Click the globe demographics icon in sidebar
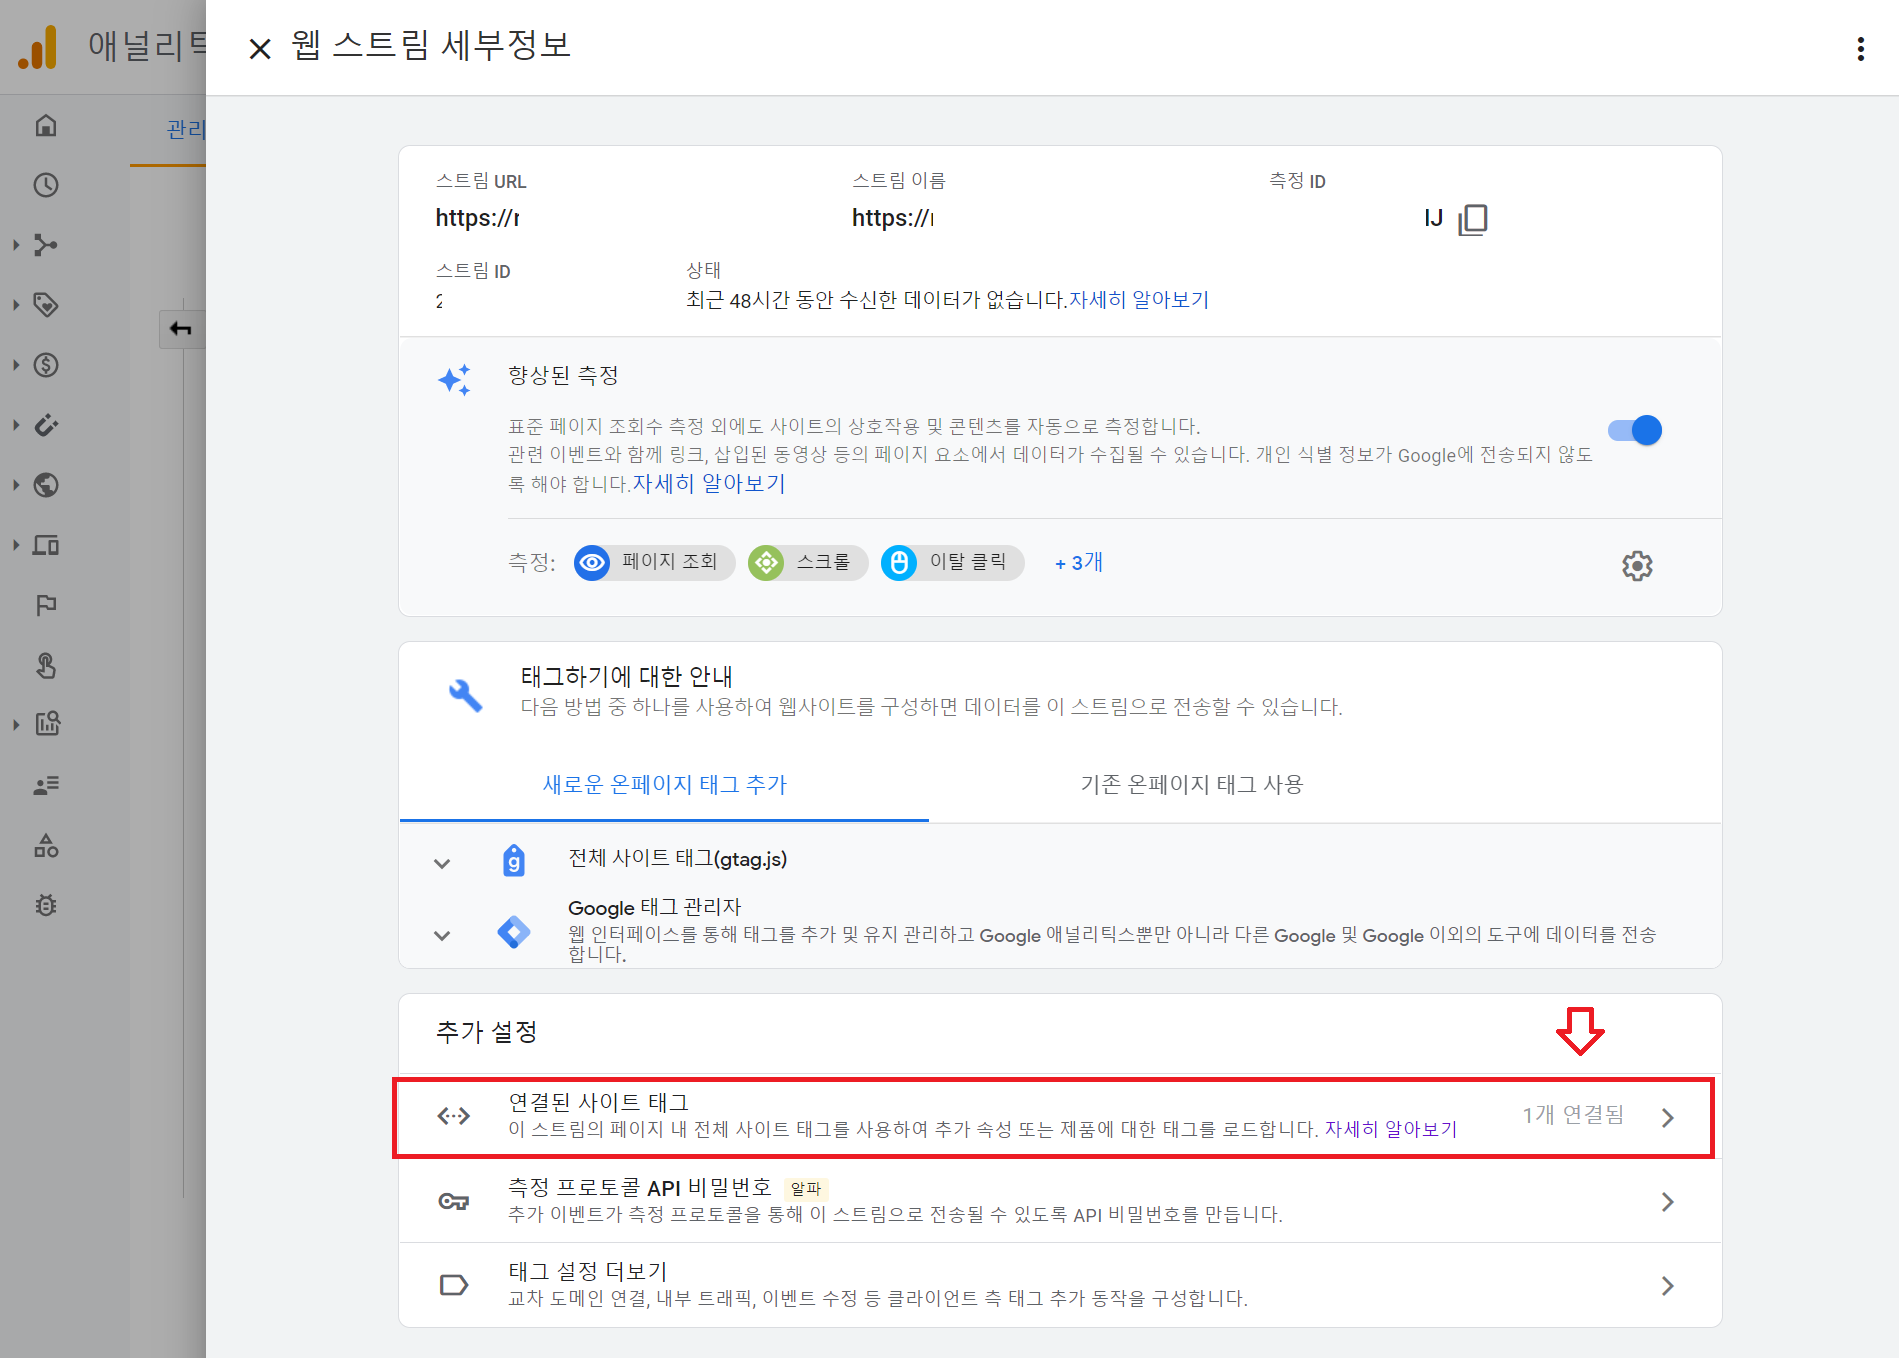 click(46, 485)
